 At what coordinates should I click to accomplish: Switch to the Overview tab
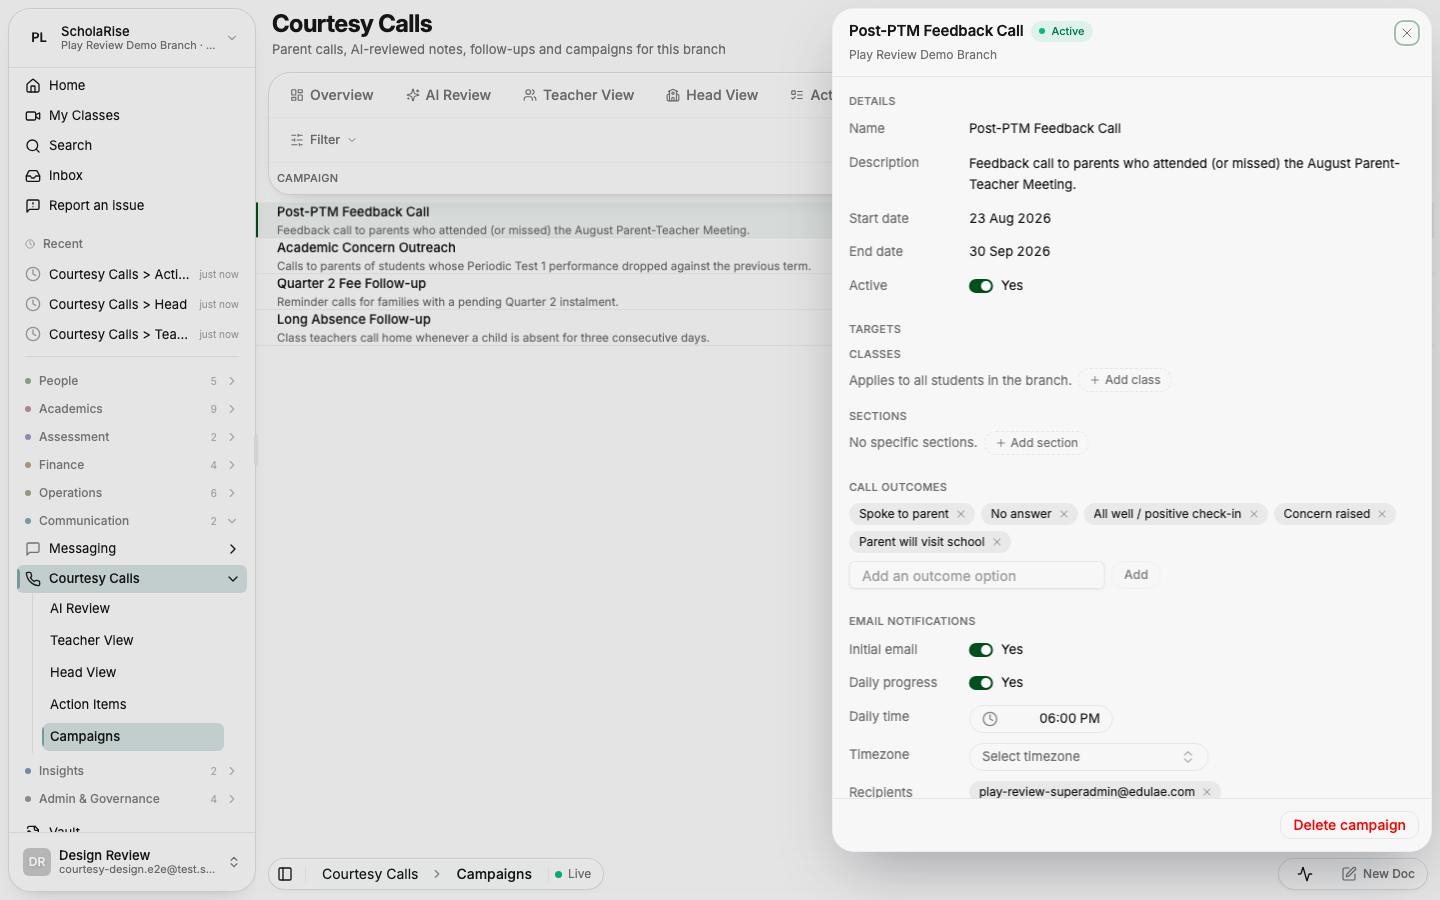(331, 95)
